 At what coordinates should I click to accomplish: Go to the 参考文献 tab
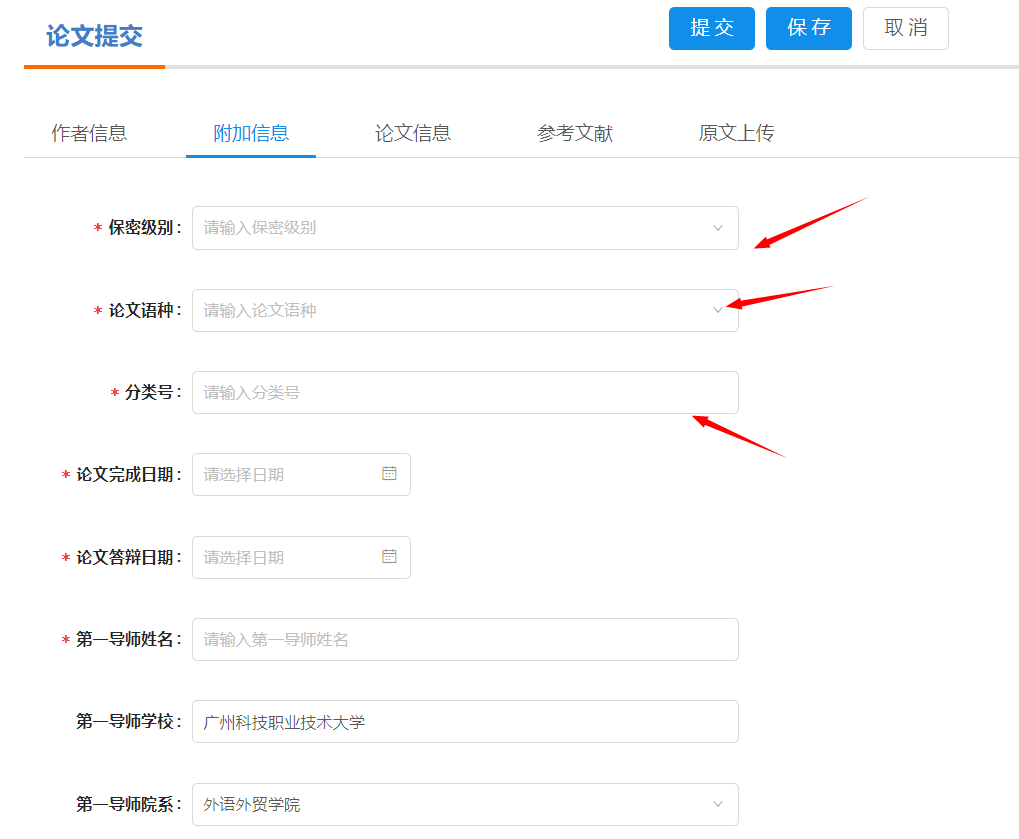(575, 133)
